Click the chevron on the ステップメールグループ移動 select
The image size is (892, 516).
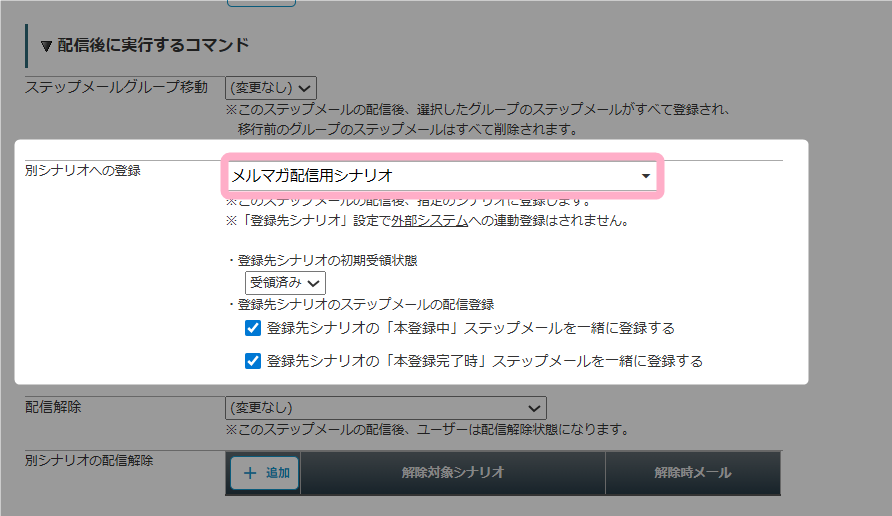[x=305, y=88]
